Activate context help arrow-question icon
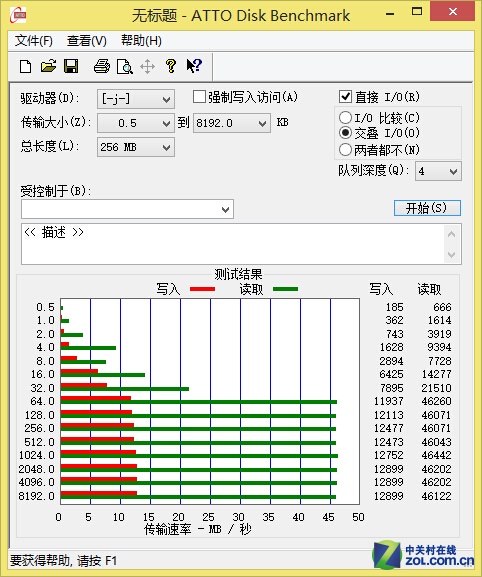482x577 pixels. click(194, 66)
